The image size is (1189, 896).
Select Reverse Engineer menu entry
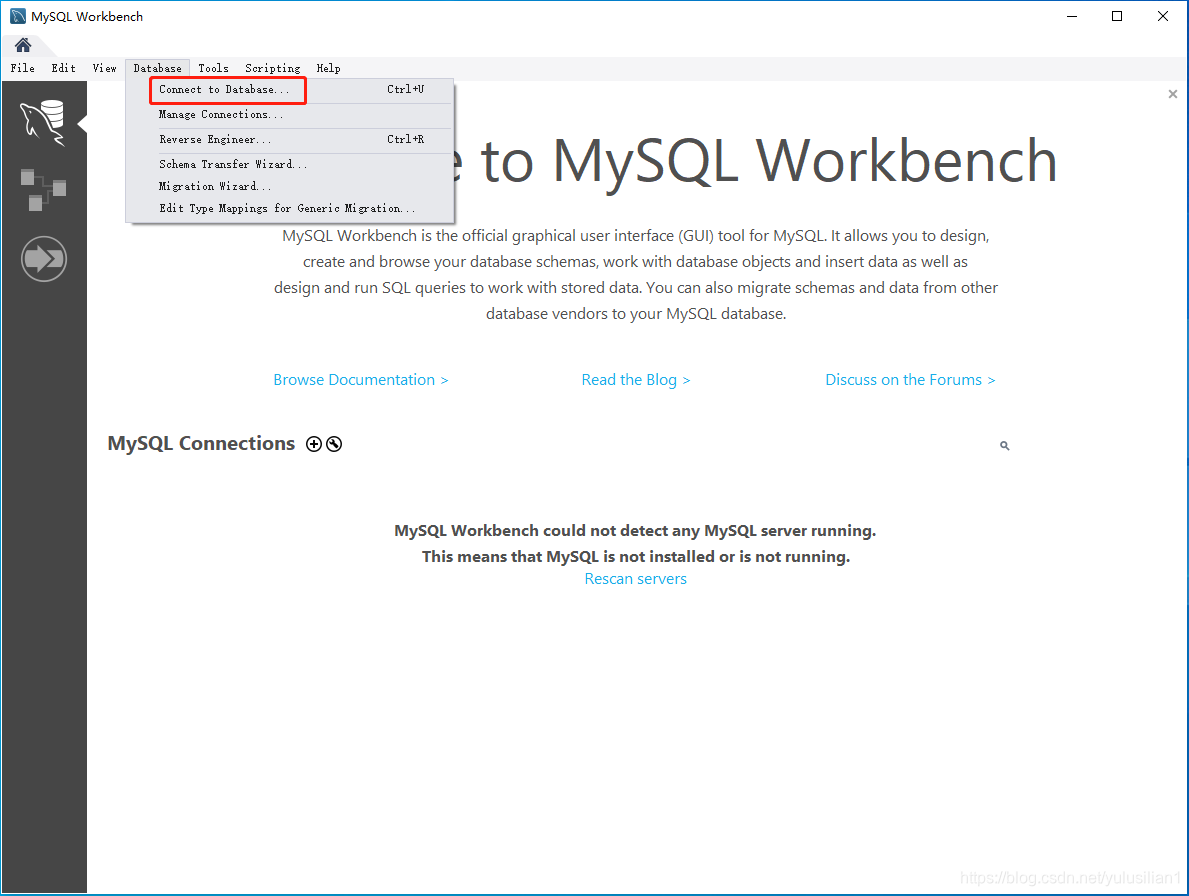tap(290, 139)
